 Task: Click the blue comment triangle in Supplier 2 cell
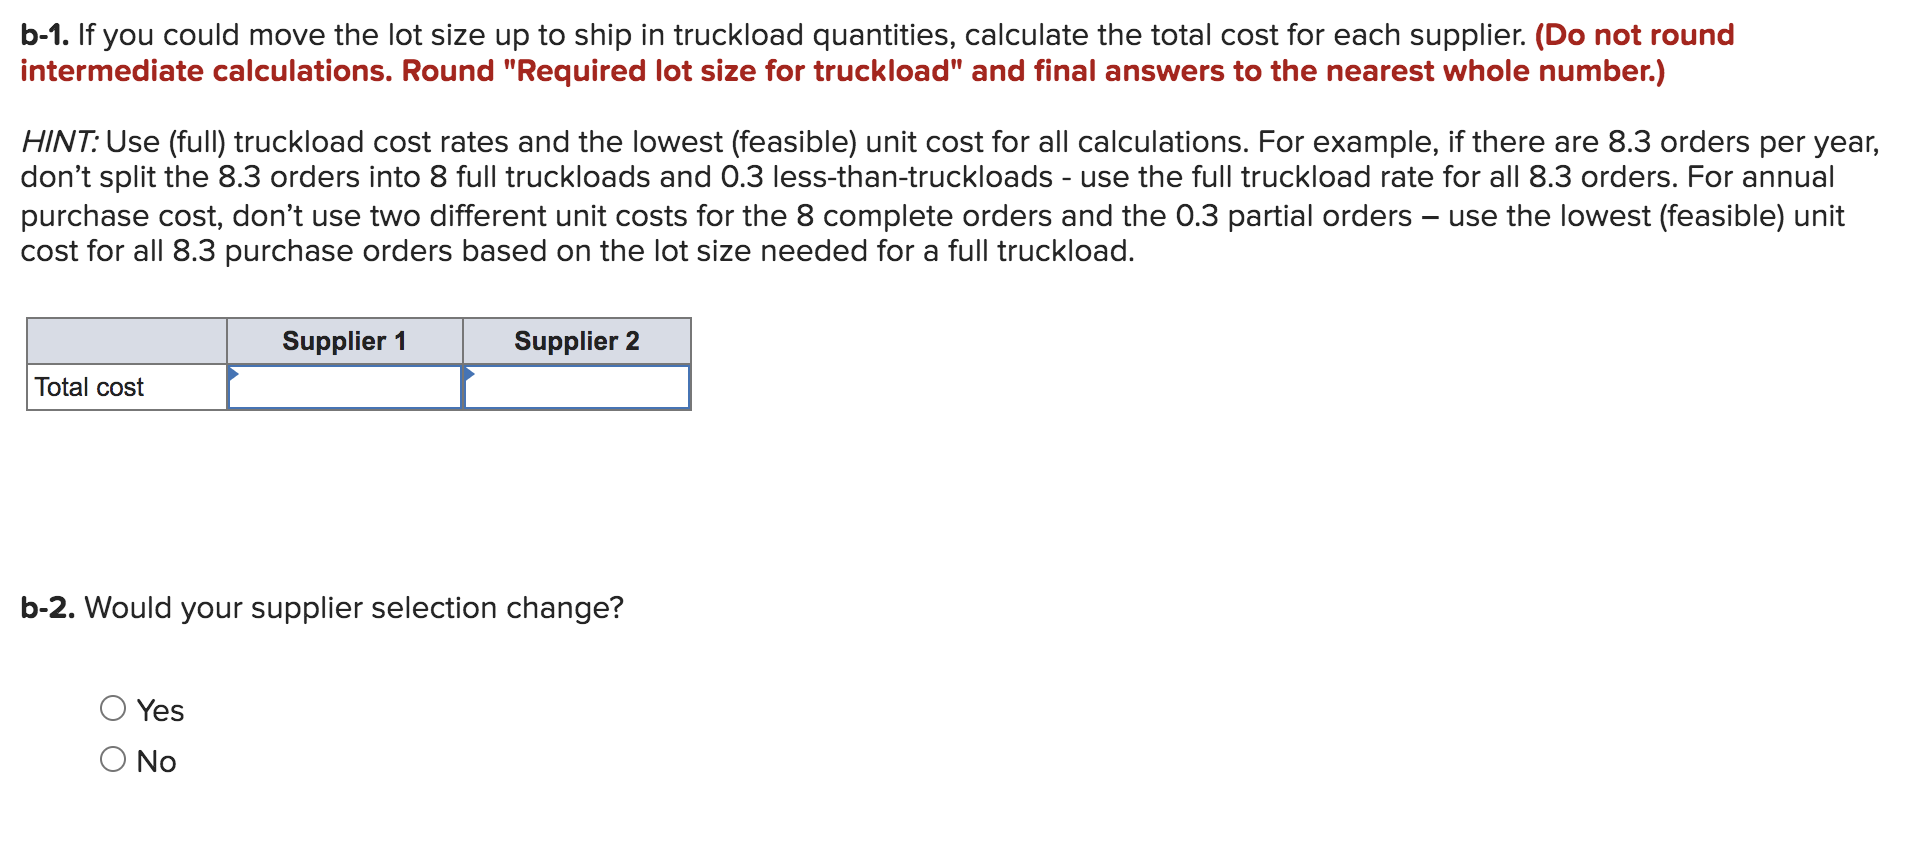pyautogui.click(x=468, y=372)
